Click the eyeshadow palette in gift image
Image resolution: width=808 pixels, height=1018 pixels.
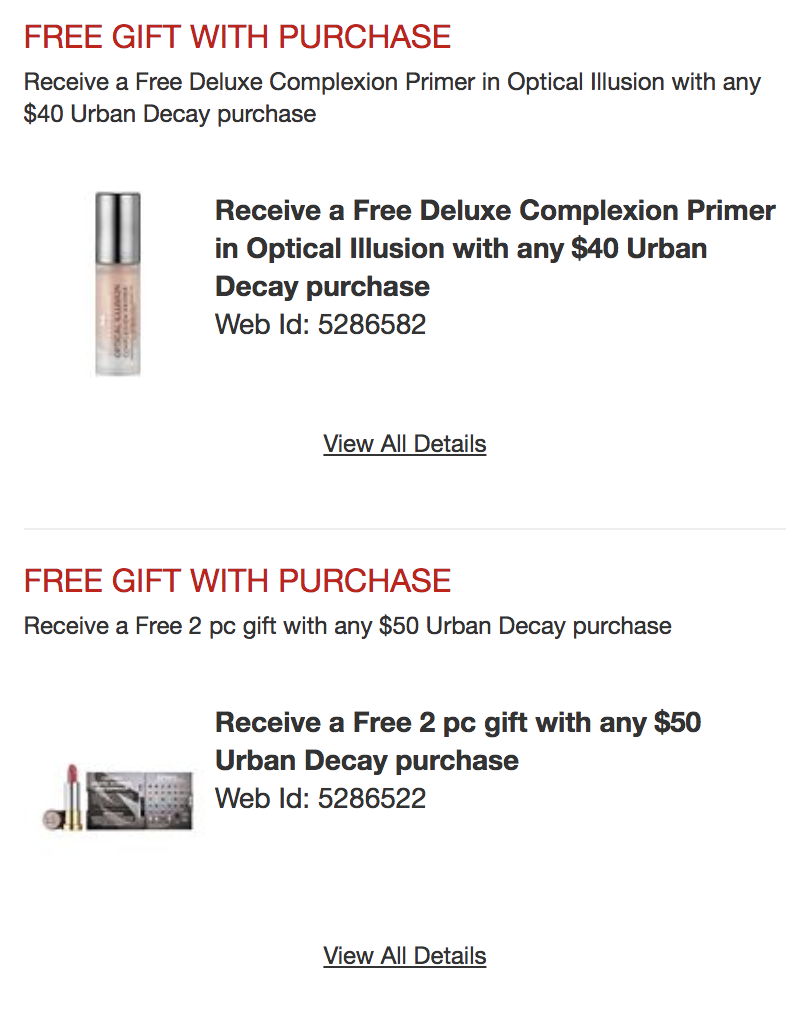(x=140, y=801)
